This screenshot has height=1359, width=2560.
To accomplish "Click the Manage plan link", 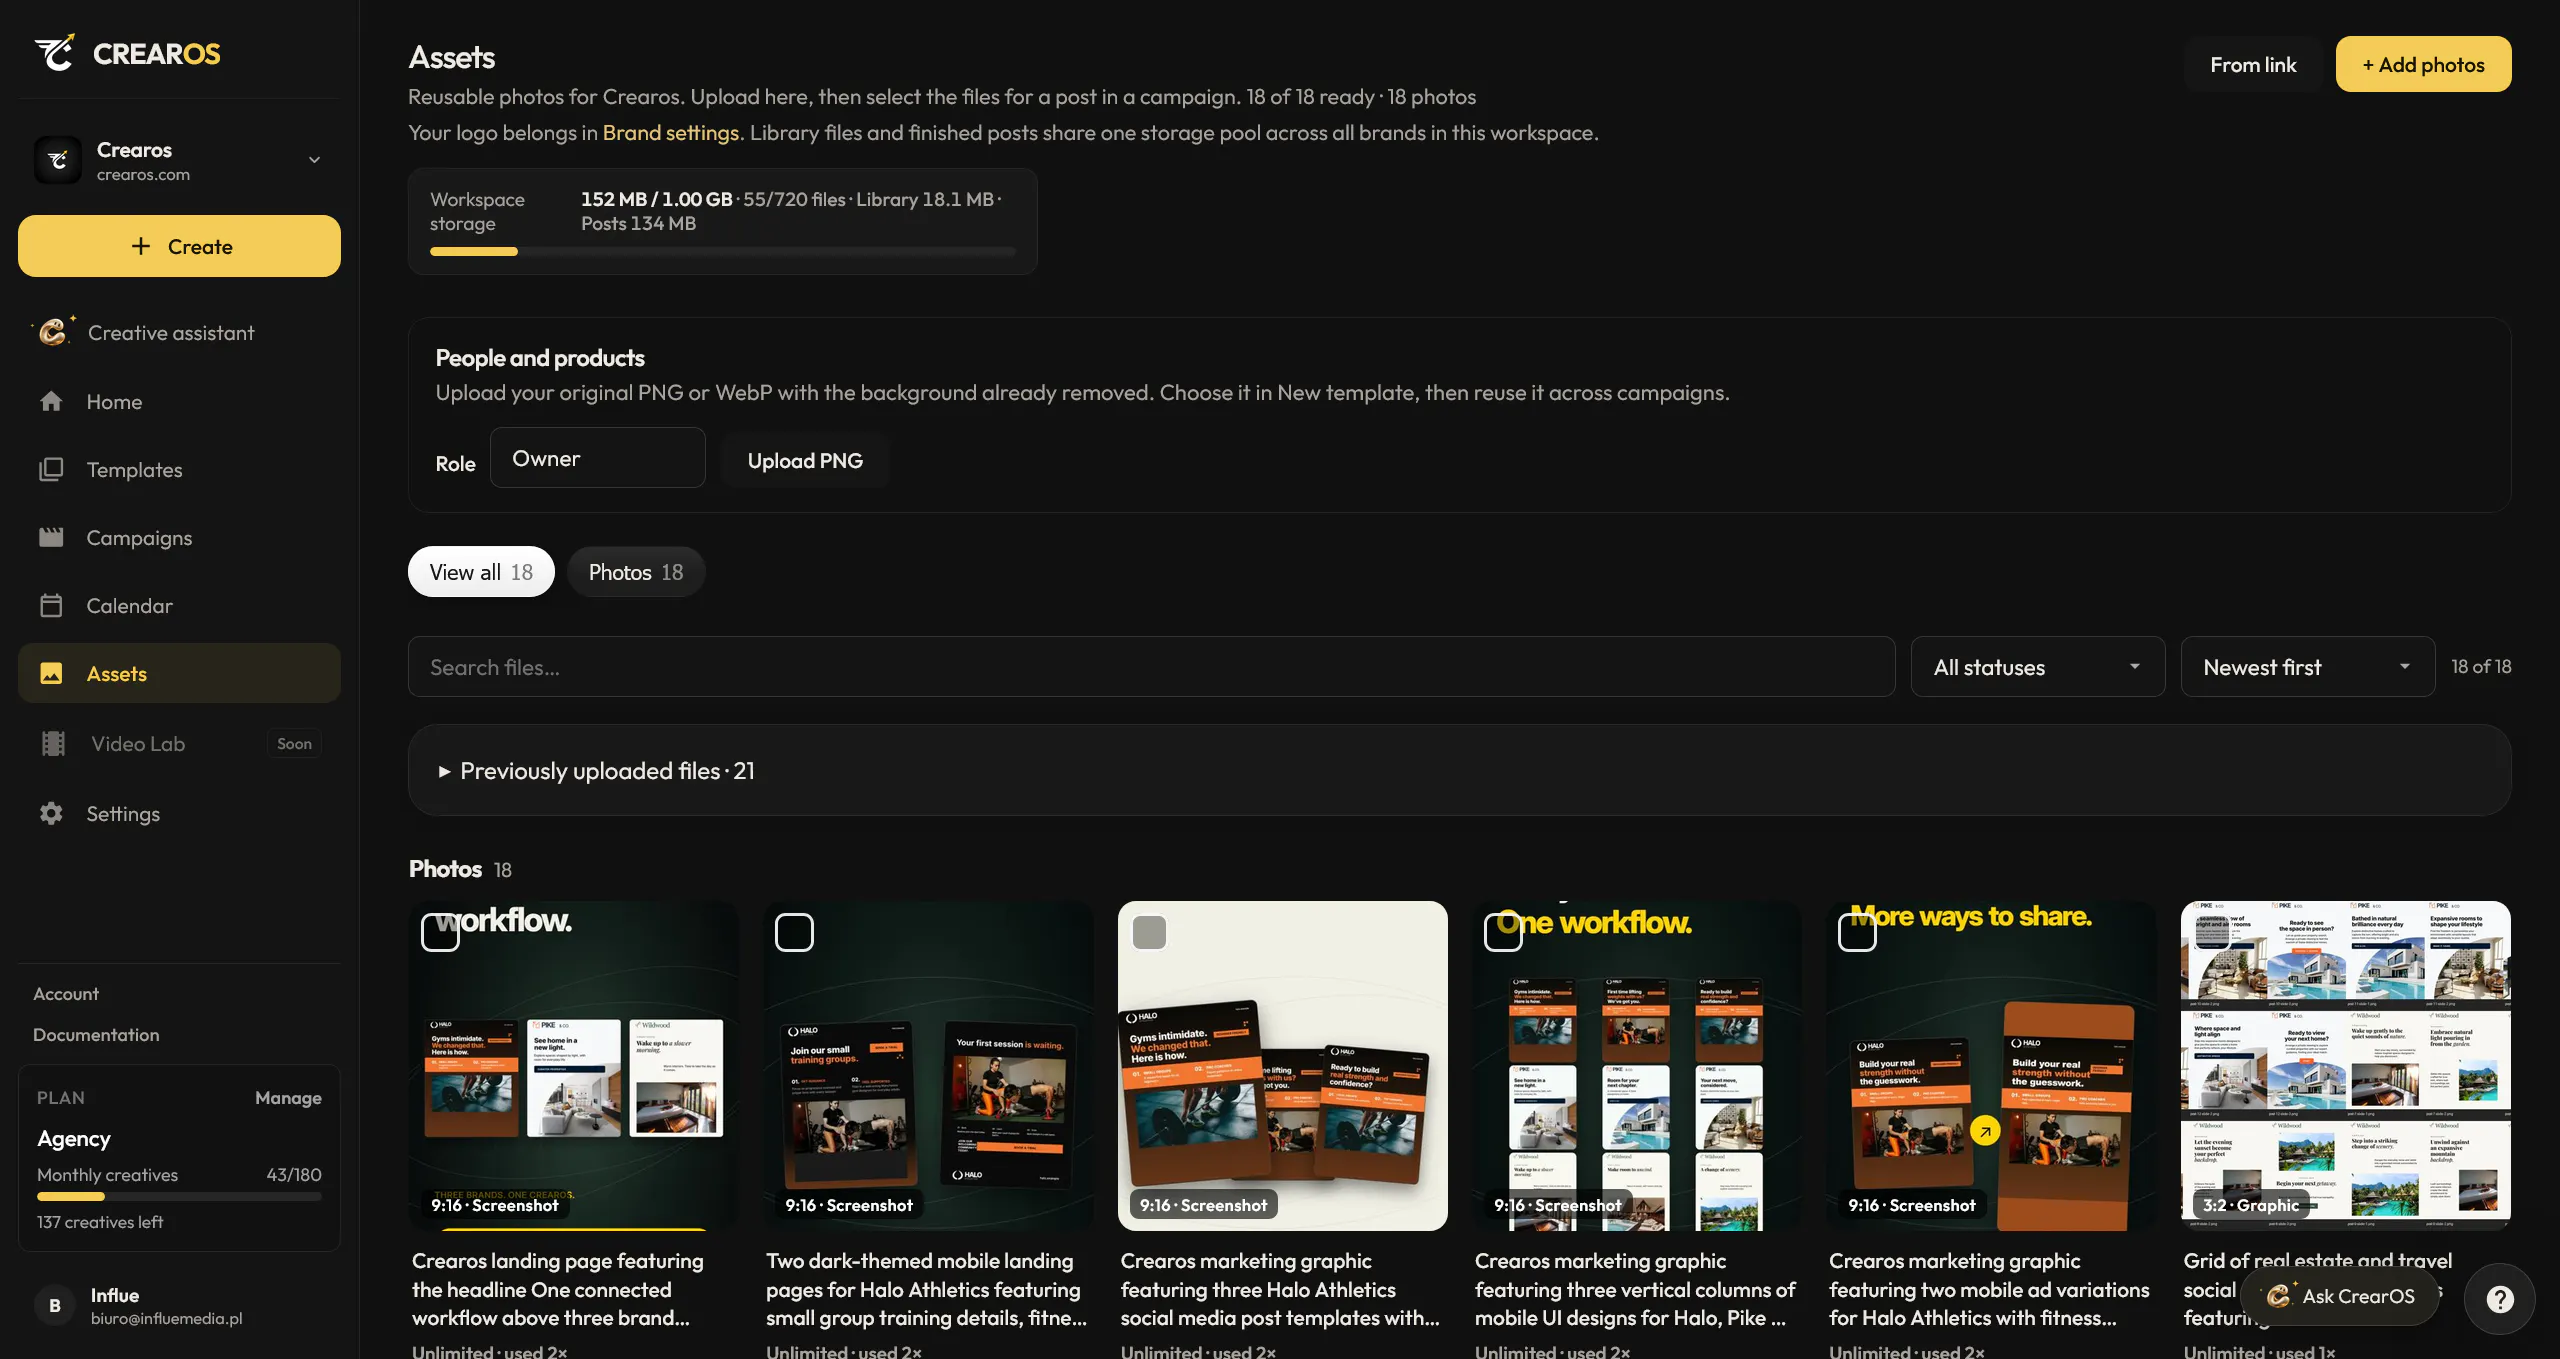I will click(288, 1097).
